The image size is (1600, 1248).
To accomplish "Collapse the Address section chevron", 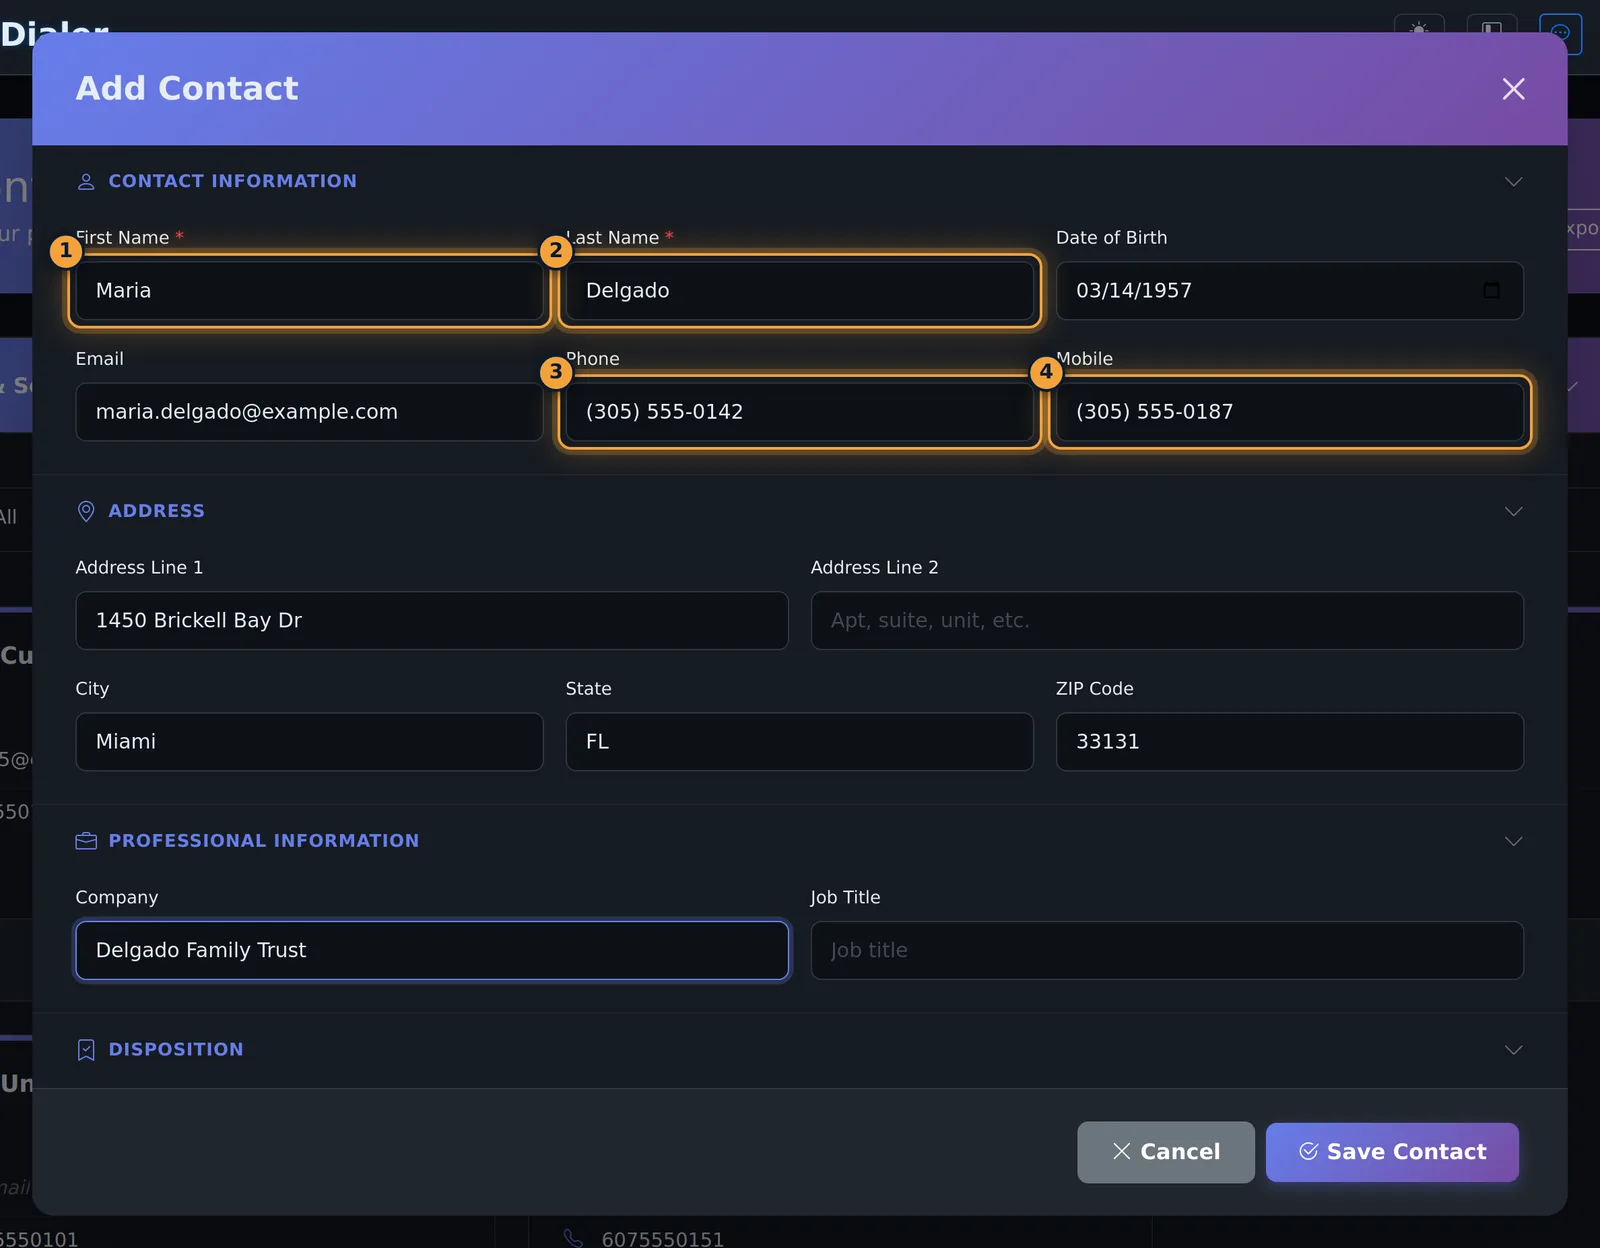I will pyautogui.click(x=1513, y=511).
